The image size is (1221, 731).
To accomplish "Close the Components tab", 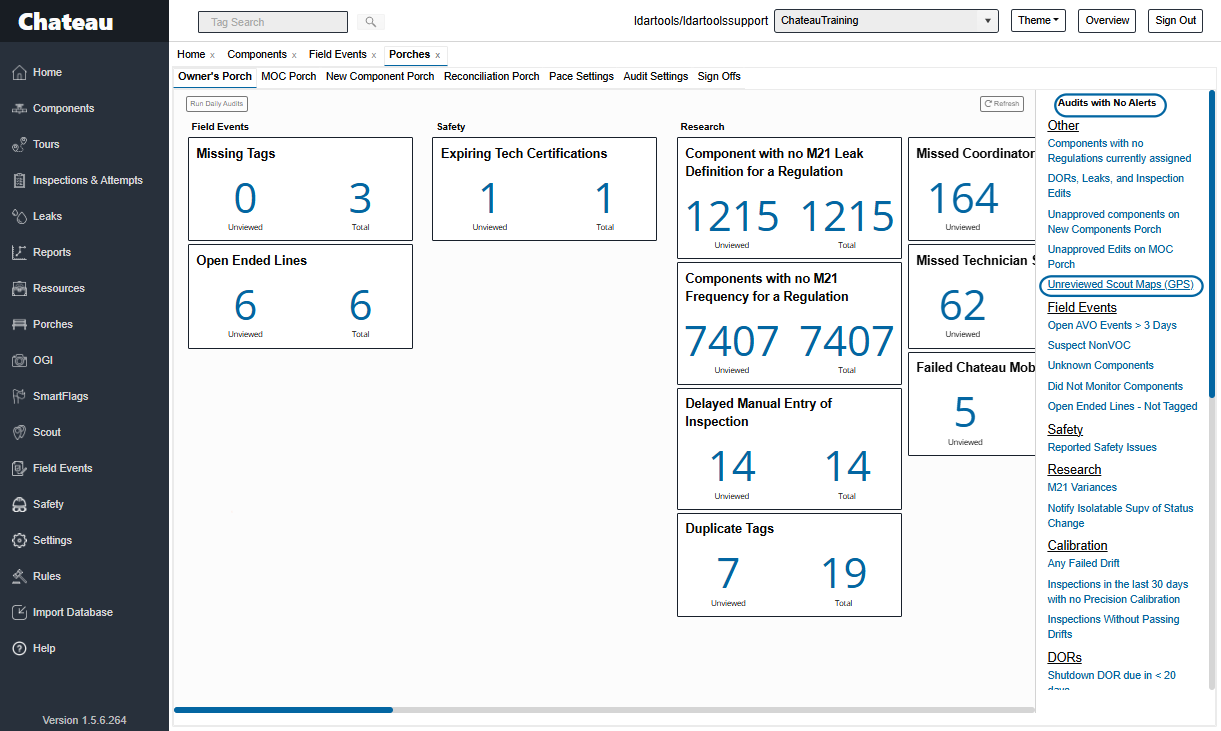I will point(294,55).
